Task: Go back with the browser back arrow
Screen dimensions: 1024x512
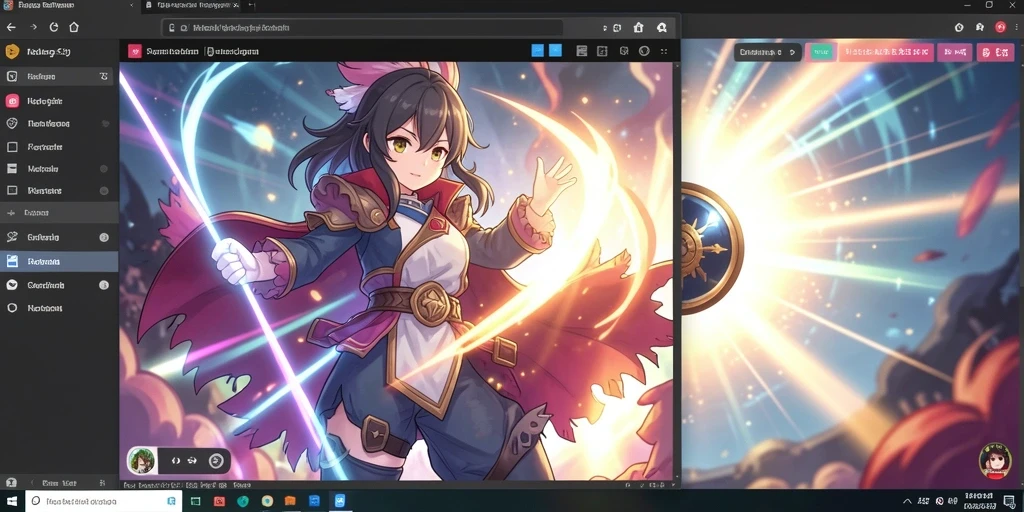Action: [10, 27]
